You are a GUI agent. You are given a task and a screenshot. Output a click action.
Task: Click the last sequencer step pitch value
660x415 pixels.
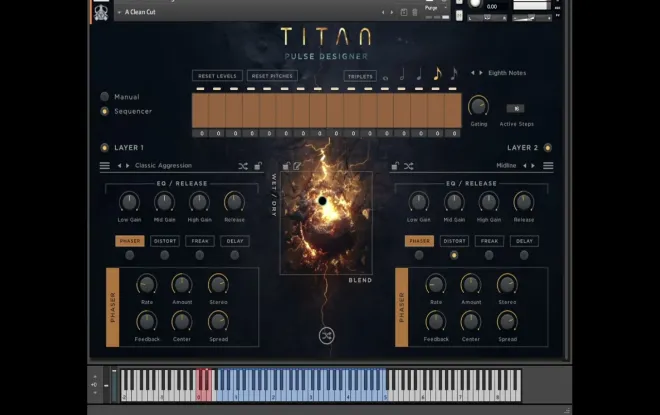[x=454, y=133]
